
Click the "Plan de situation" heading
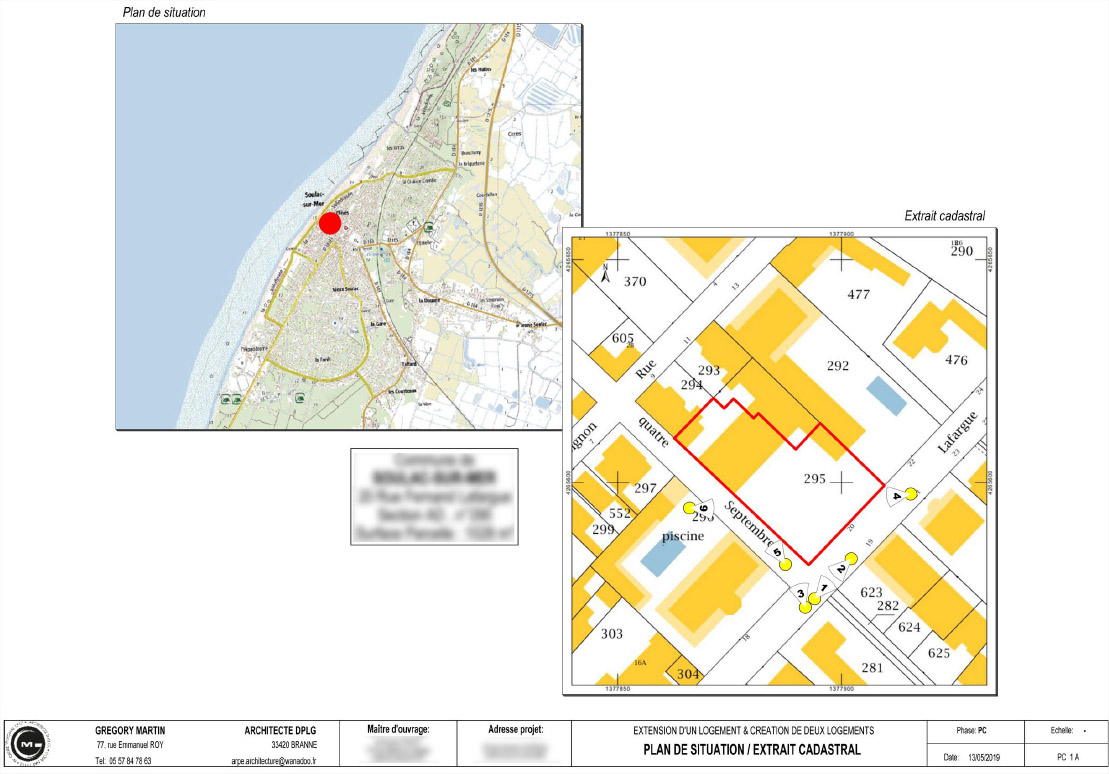pos(165,13)
